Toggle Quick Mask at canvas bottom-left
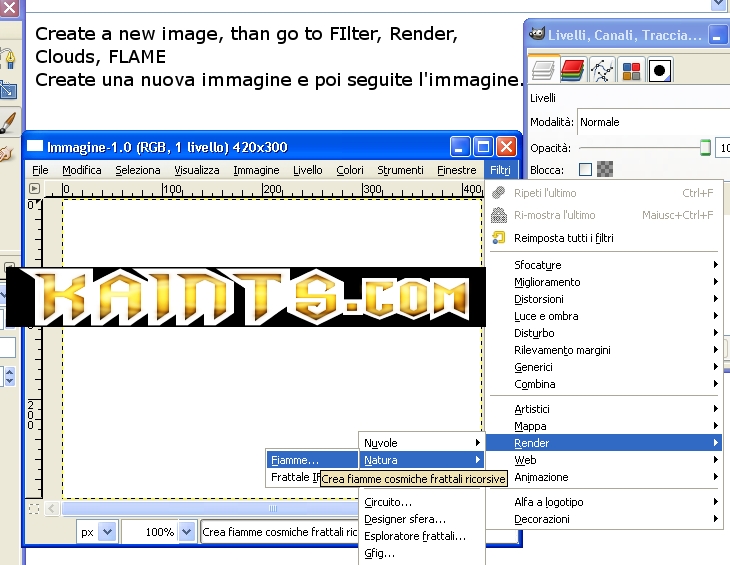Image resolution: width=730 pixels, height=565 pixels. [34, 509]
